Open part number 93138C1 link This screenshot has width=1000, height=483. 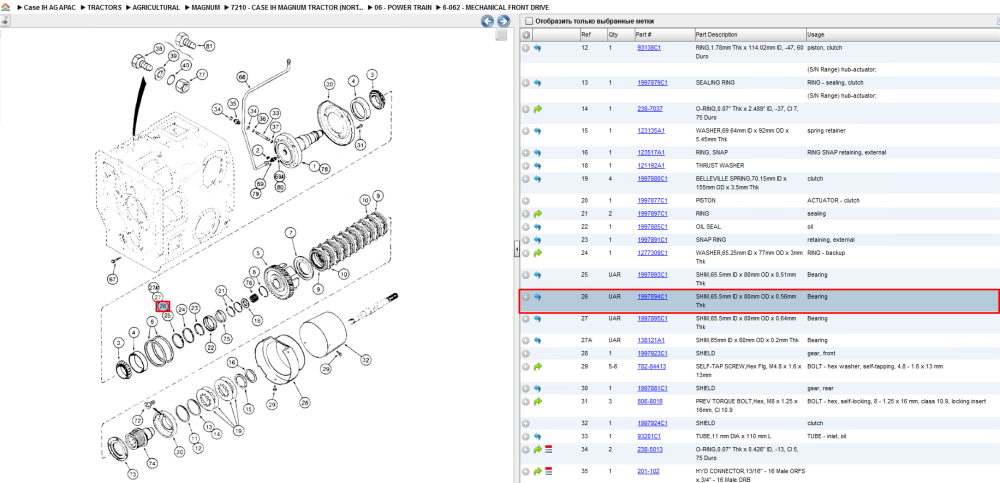tap(649, 48)
